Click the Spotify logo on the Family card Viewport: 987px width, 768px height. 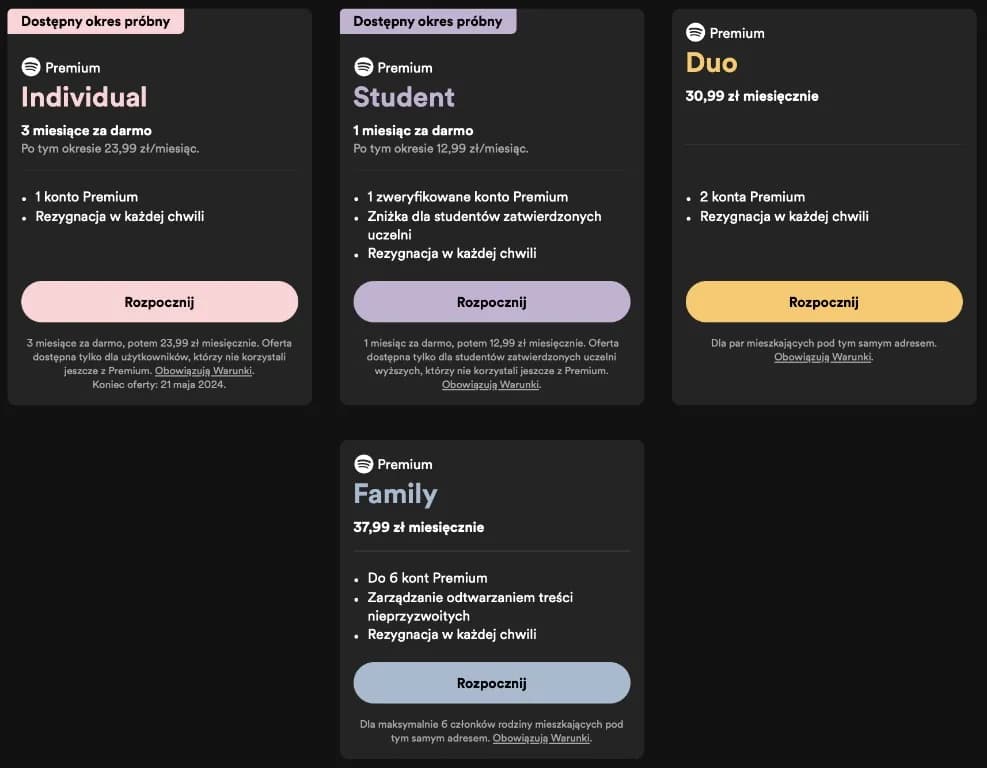point(362,464)
